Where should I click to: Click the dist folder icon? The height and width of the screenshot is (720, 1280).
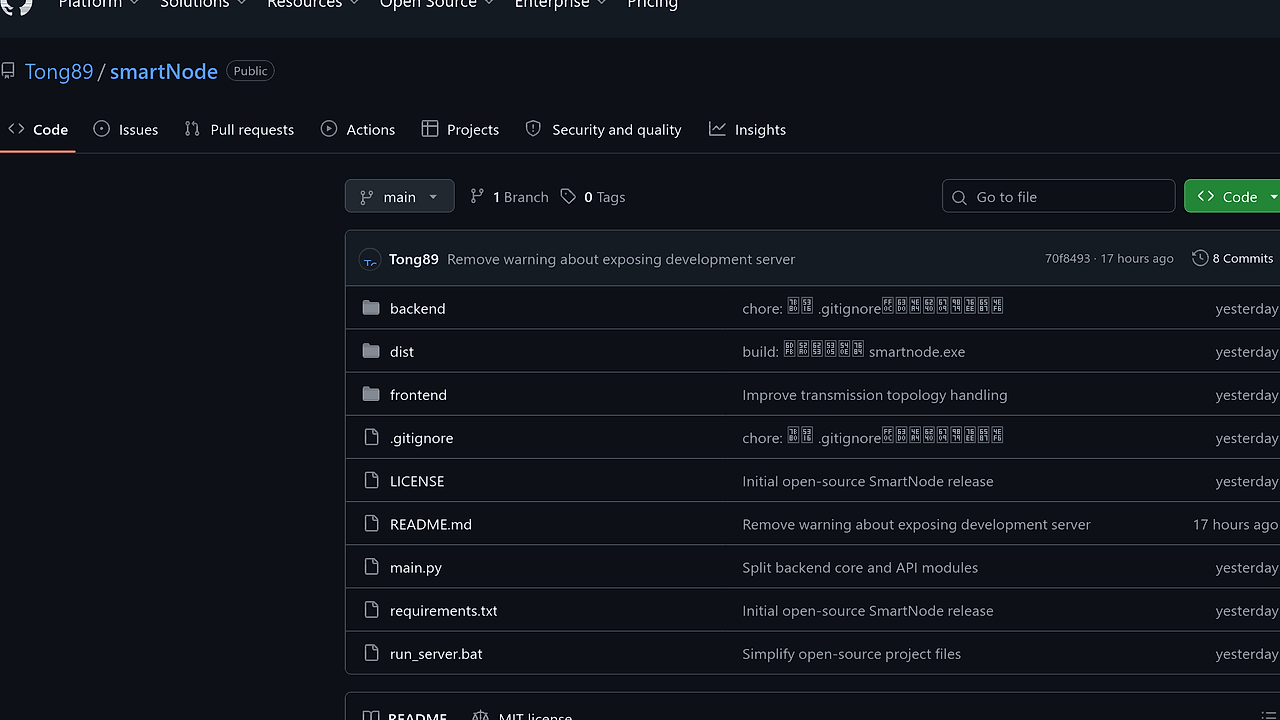[371, 351]
